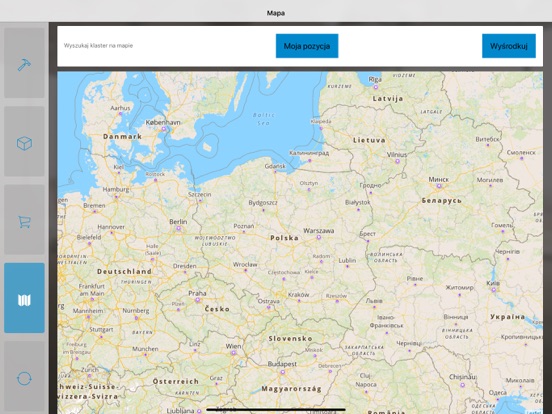Image resolution: width=552 pixels, height=414 pixels.
Task: Select the Витебск map label
Action: 488,139
